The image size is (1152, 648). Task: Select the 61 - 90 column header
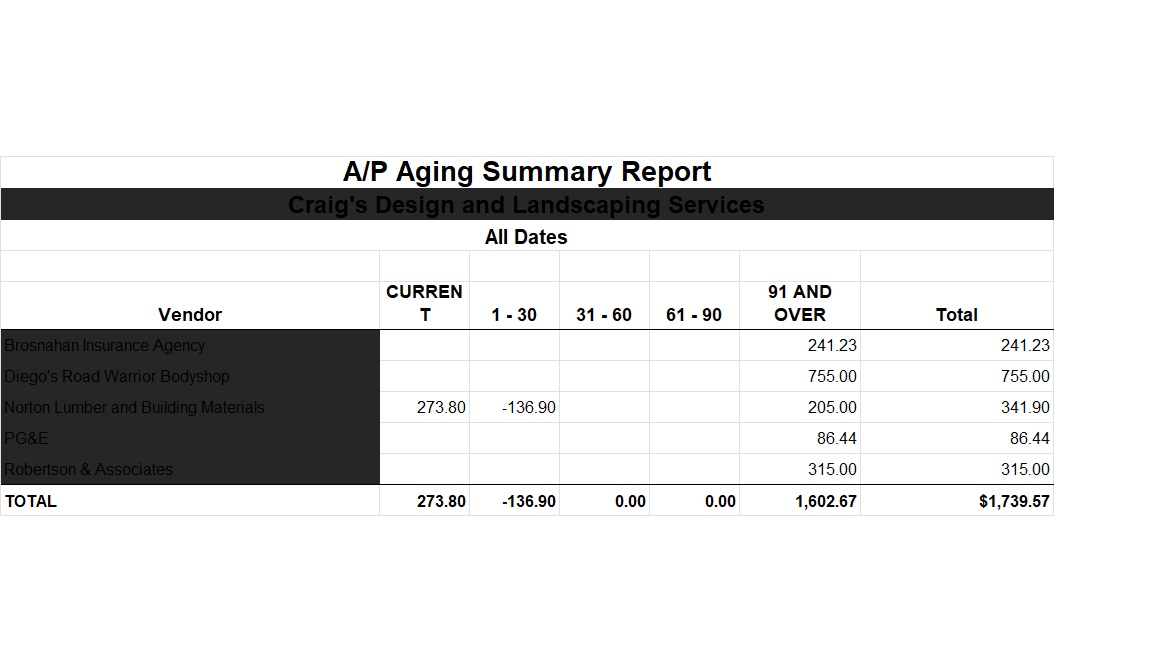pos(694,314)
